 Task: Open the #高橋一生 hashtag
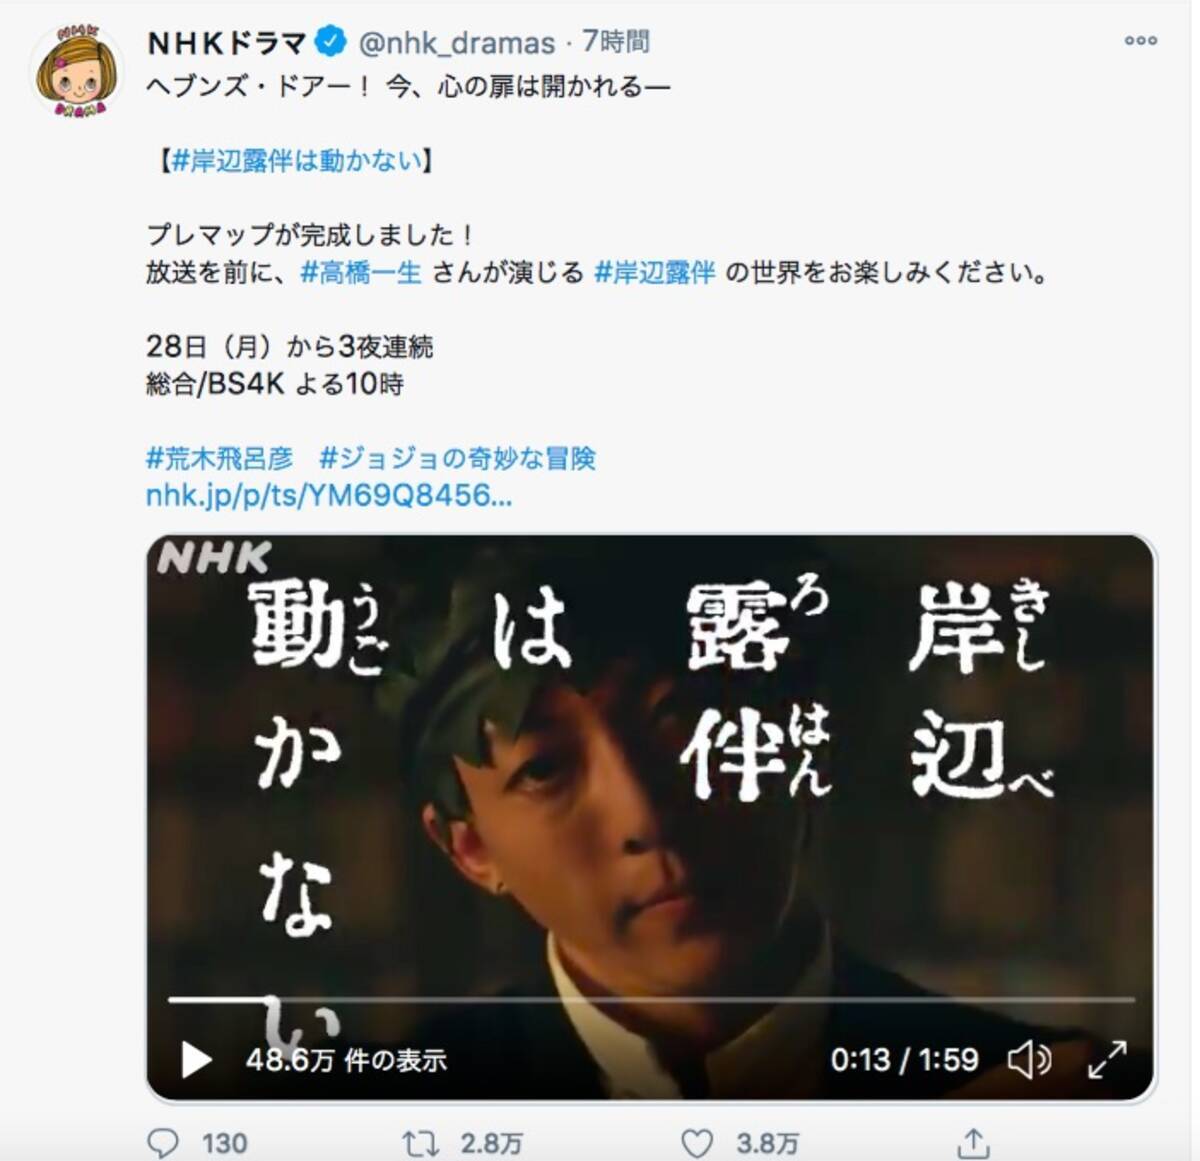[361, 272]
